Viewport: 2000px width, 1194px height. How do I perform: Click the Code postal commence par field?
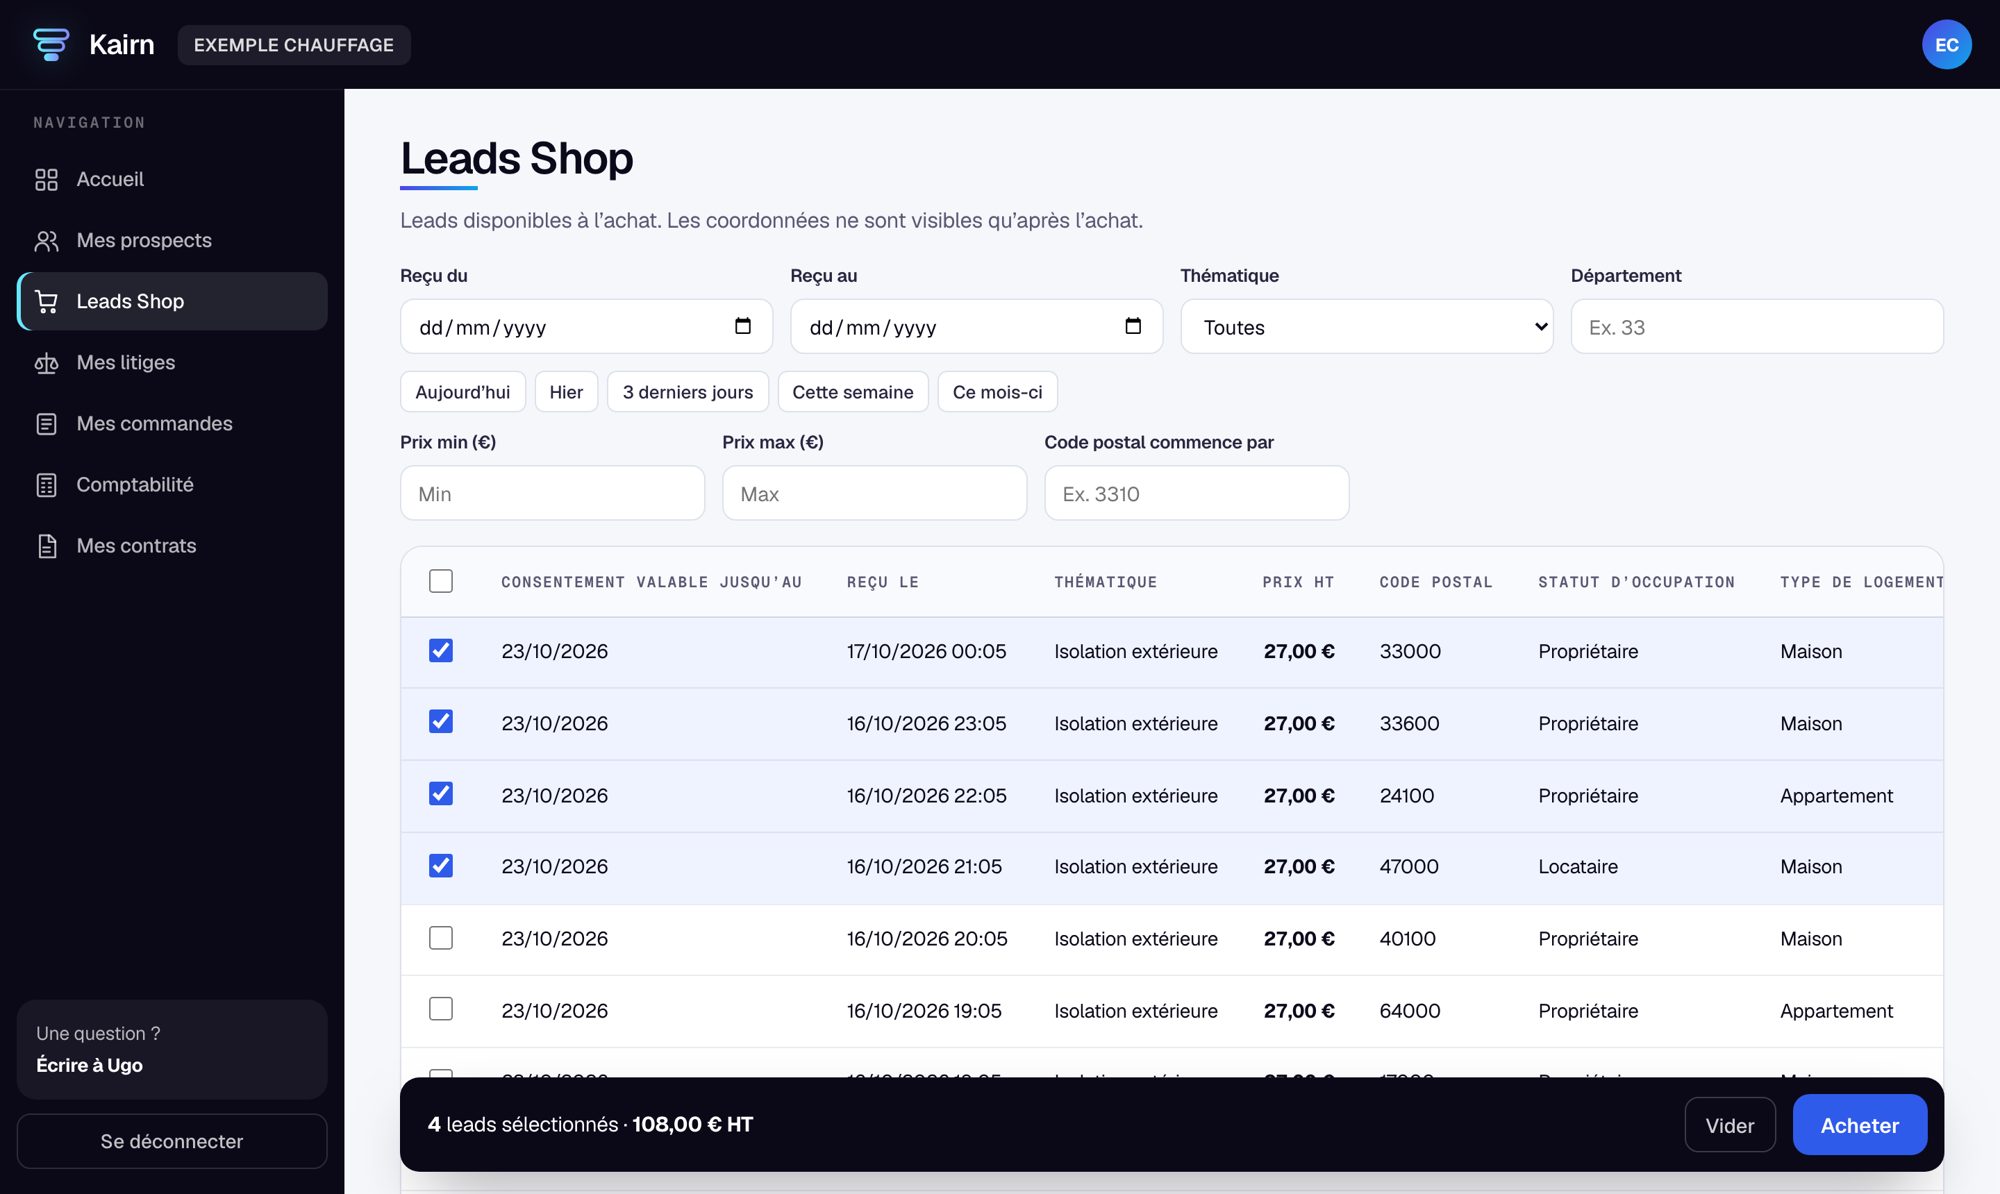1196,493
